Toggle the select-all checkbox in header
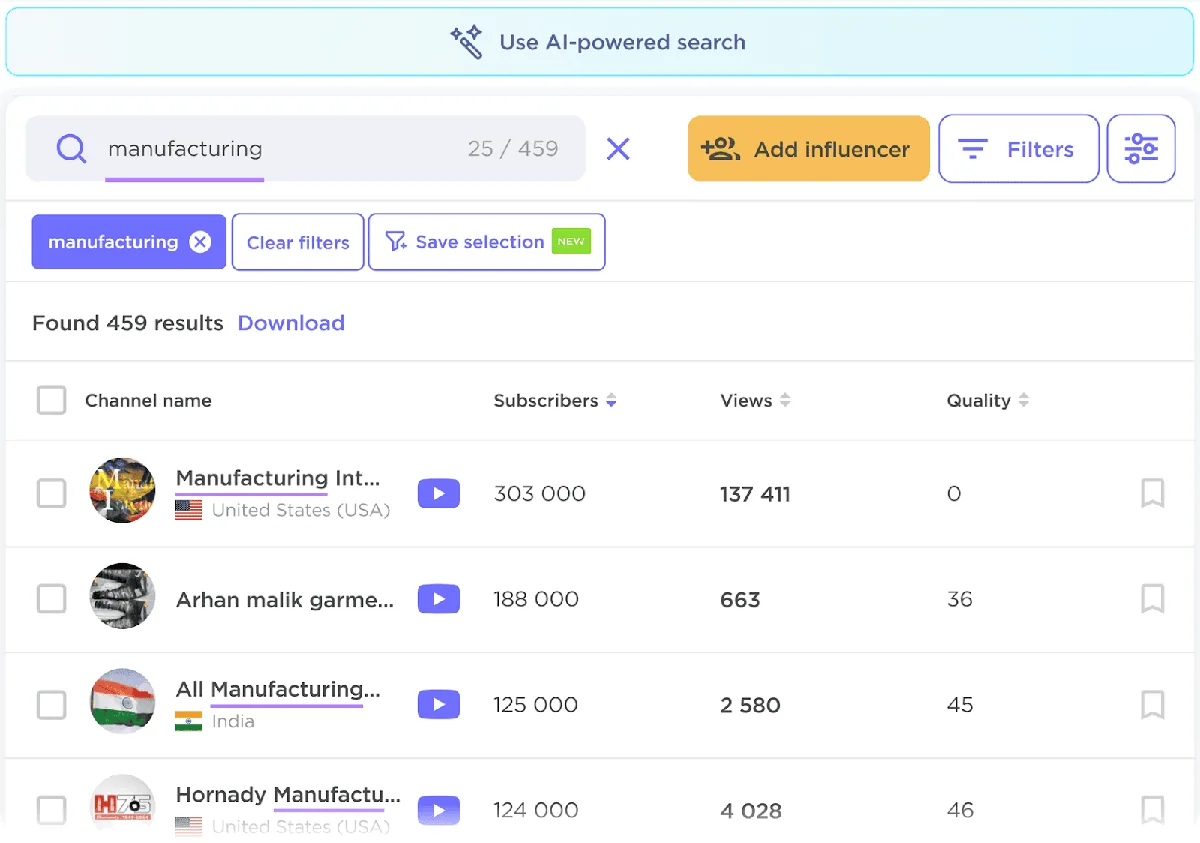 (x=51, y=401)
